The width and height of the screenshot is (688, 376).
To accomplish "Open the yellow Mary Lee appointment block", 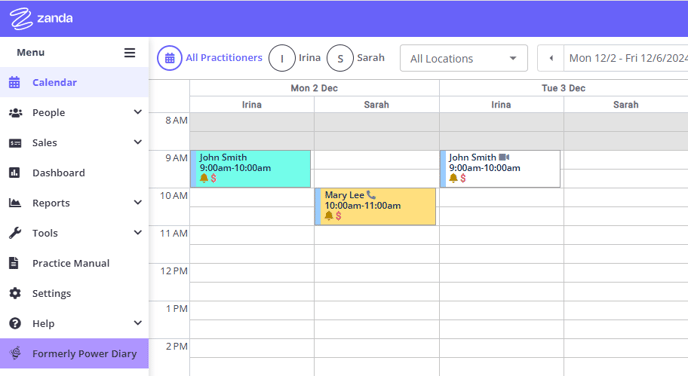I will [x=376, y=207].
